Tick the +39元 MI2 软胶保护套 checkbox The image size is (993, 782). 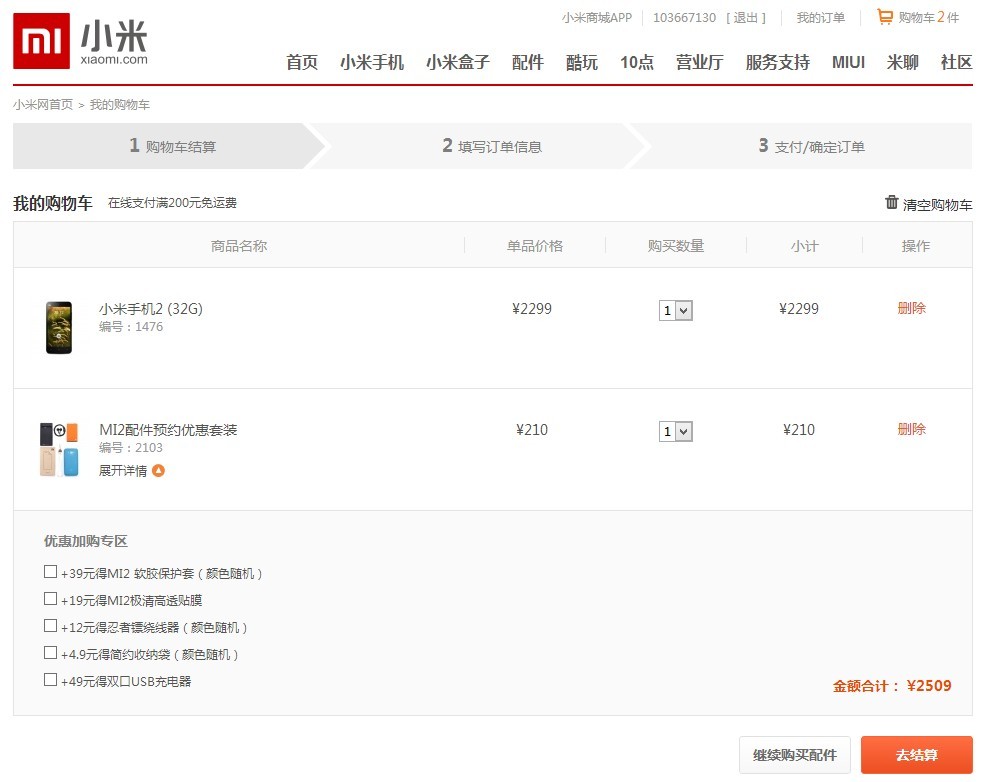[51, 572]
